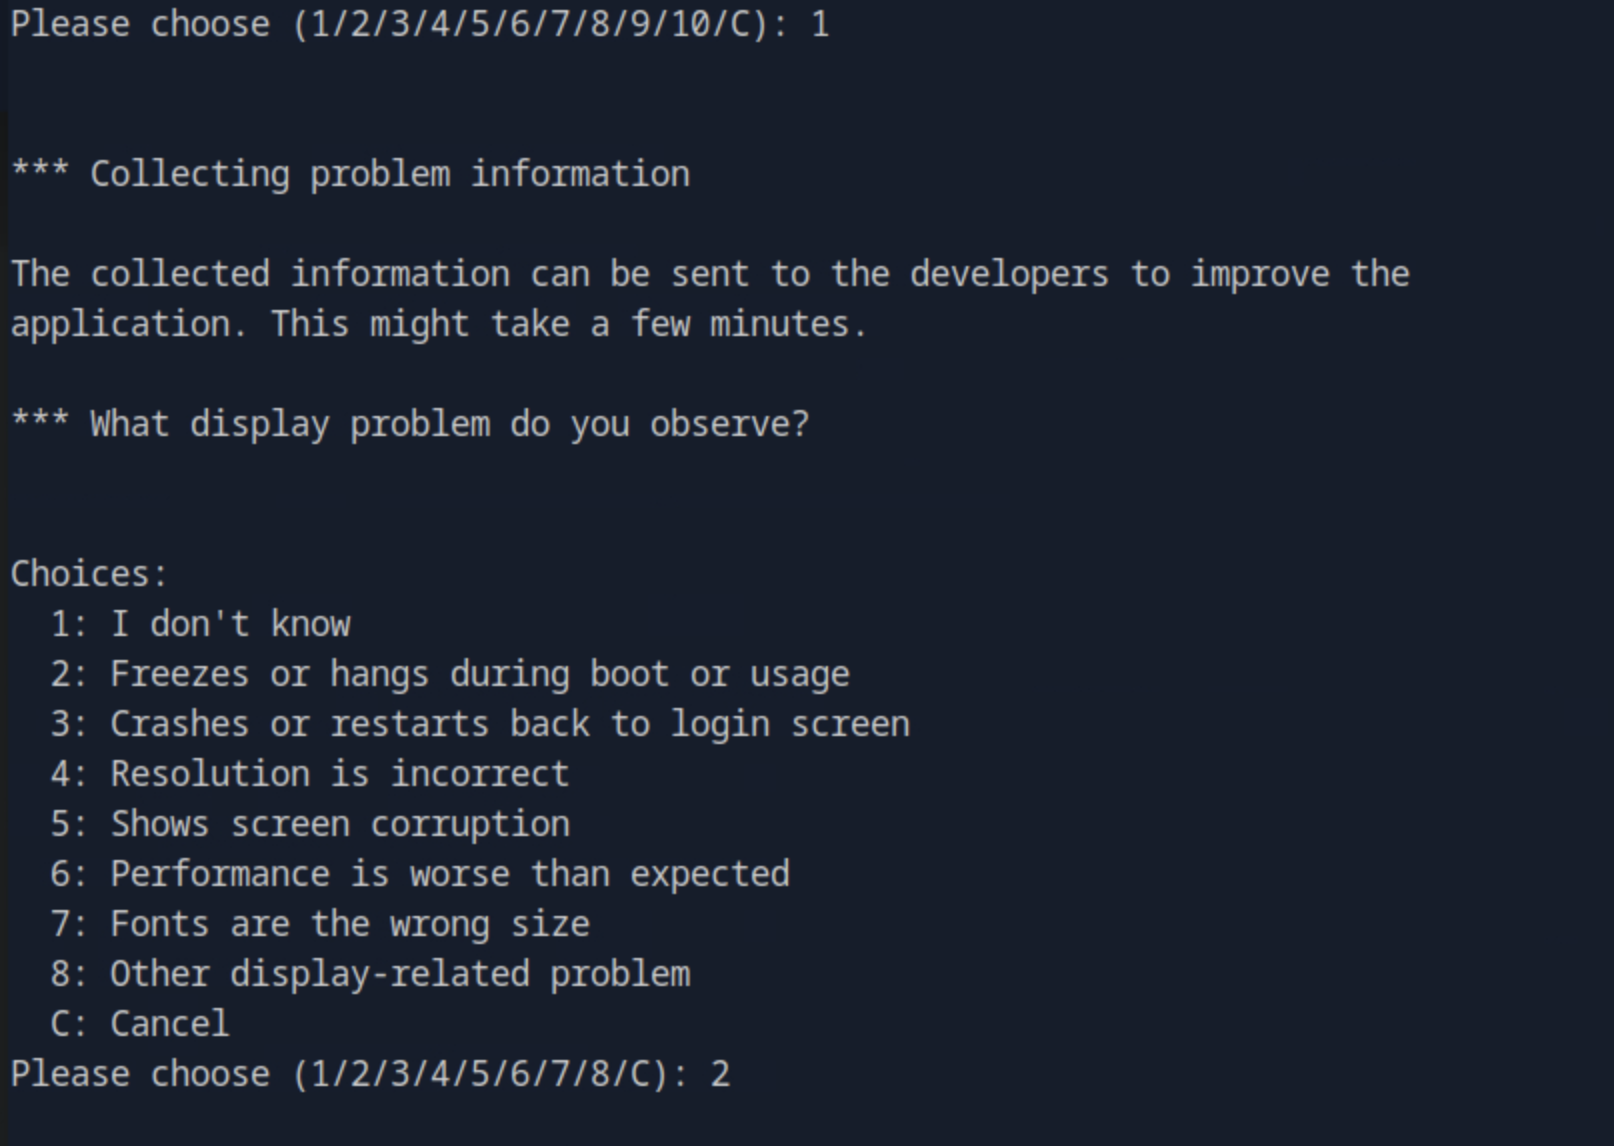Click "What display problem do you observe?" text
1614x1146 pixels.
point(449,424)
